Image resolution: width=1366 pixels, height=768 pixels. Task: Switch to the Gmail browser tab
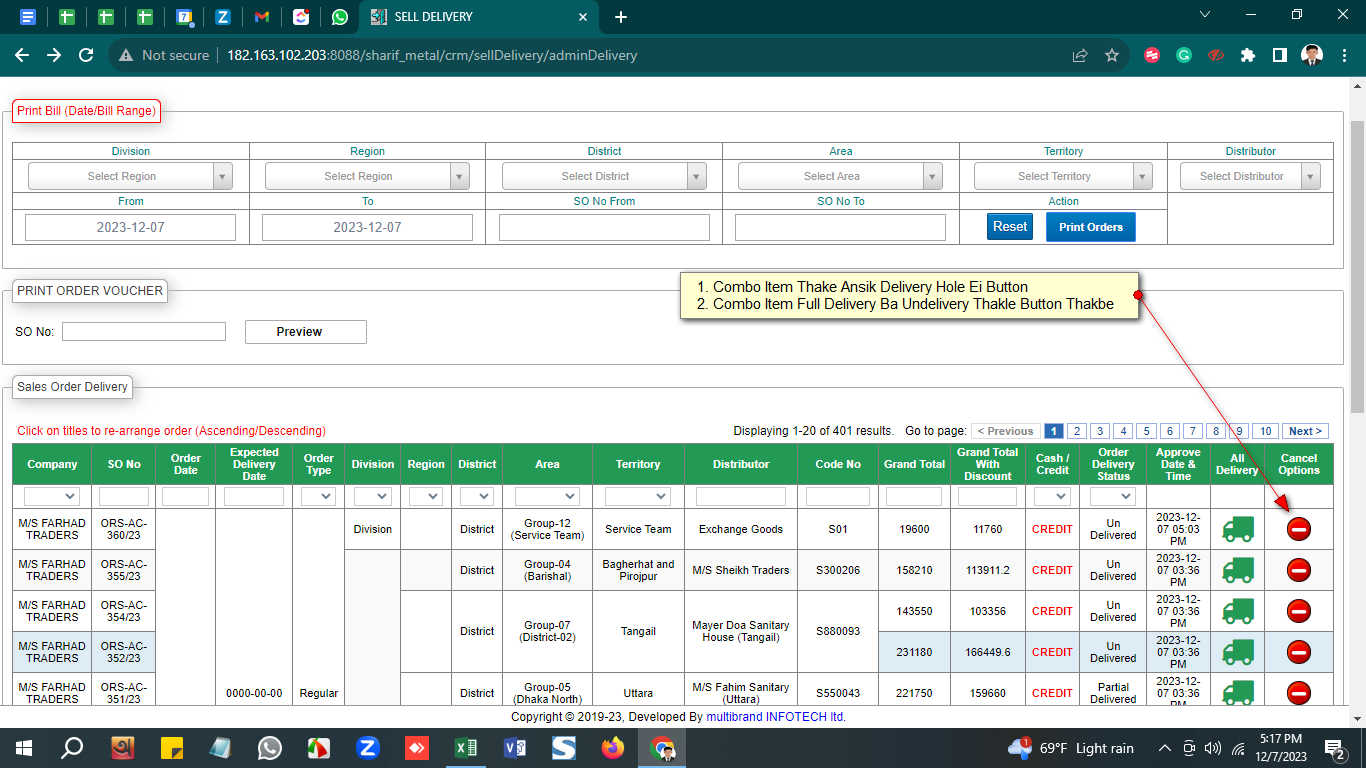[261, 17]
